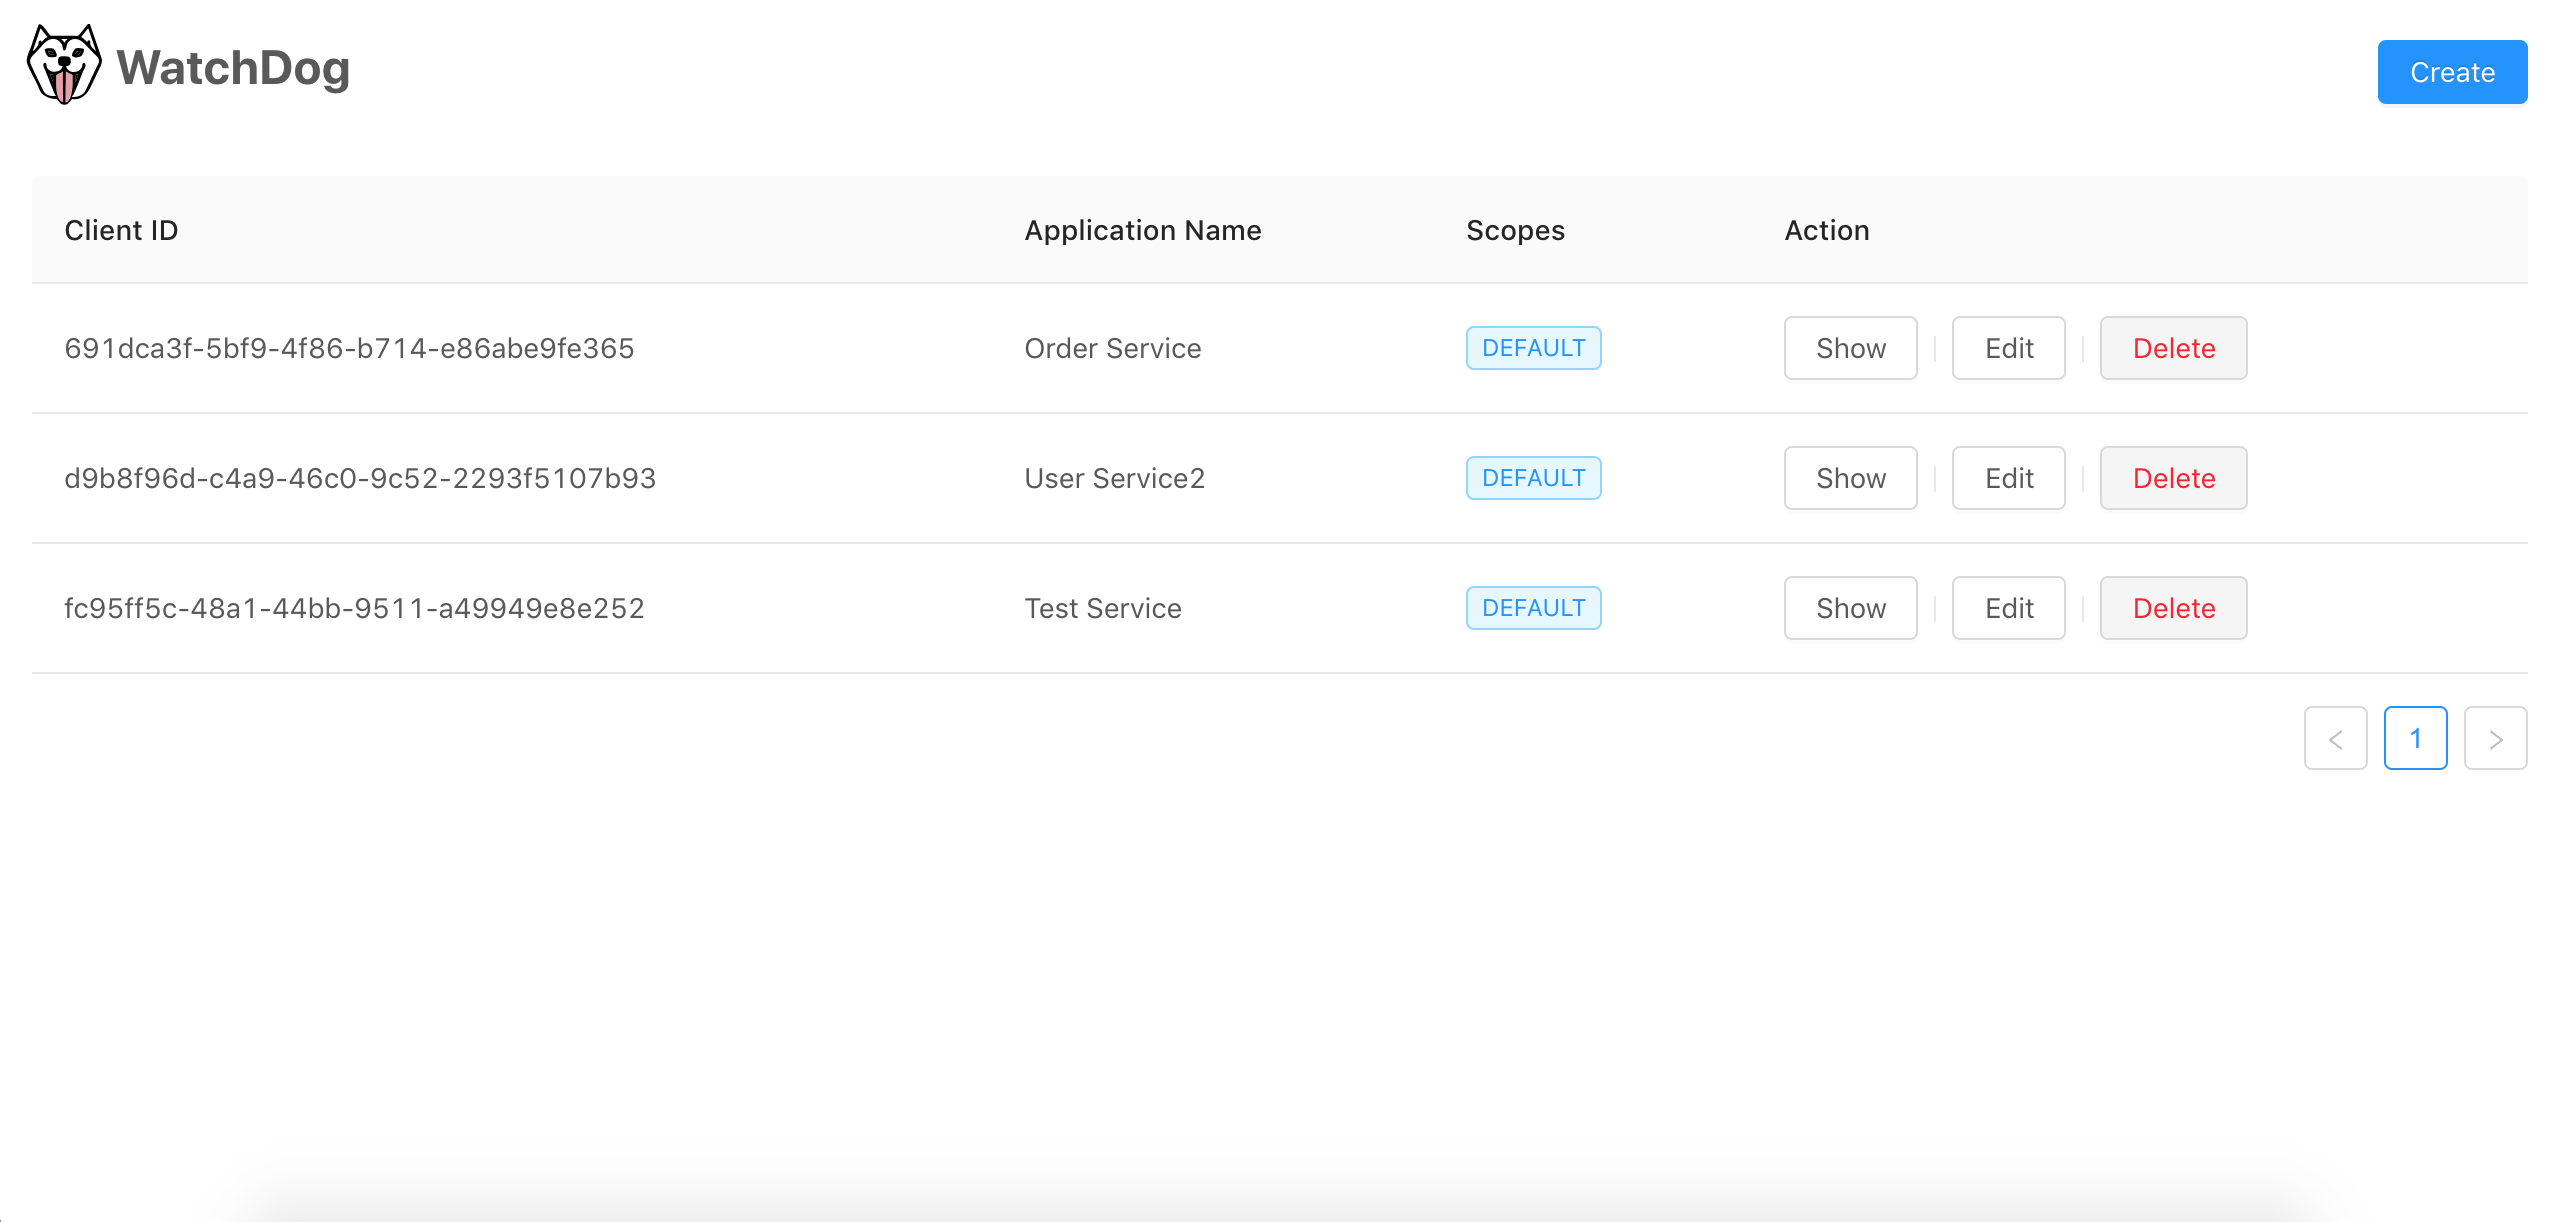This screenshot has width=2558, height=1222.
Task: Show the User Service2 client
Action: pyautogui.click(x=1850, y=478)
